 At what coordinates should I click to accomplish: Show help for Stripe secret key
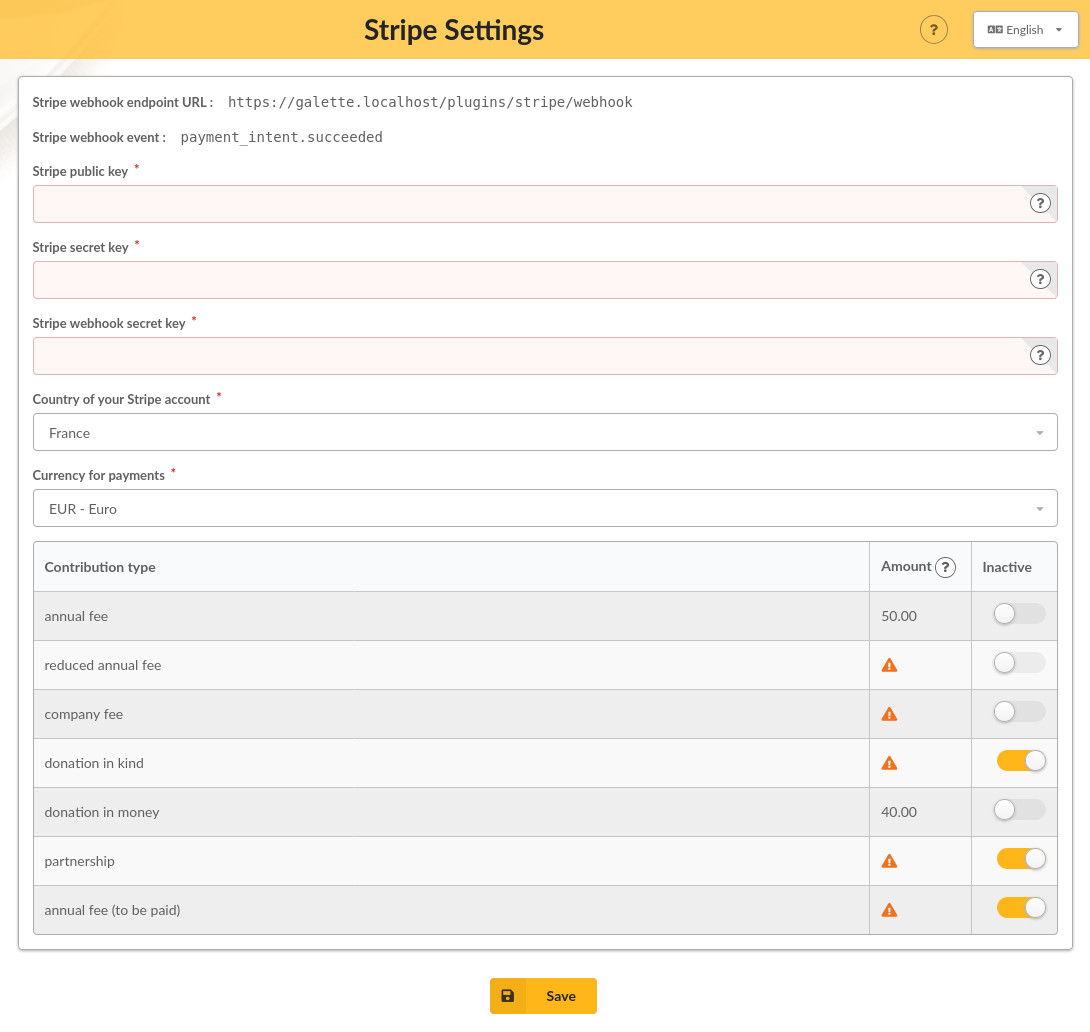click(1039, 279)
